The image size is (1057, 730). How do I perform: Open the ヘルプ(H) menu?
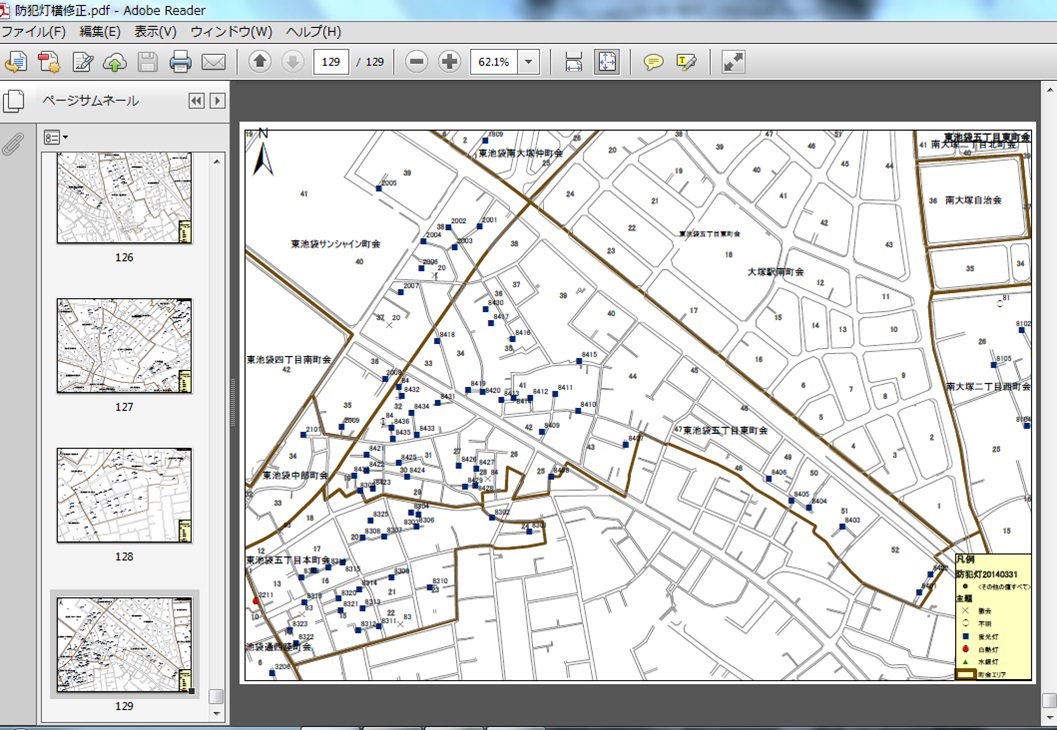click(313, 32)
